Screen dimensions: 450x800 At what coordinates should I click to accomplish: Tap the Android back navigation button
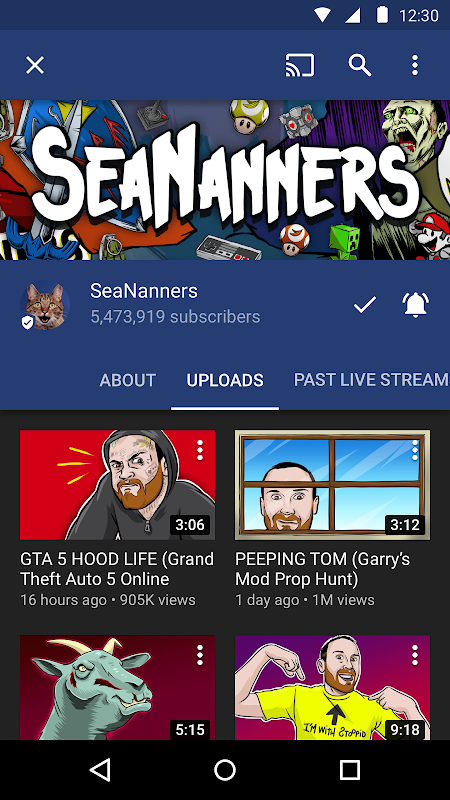pyautogui.click(x=100, y=769)
